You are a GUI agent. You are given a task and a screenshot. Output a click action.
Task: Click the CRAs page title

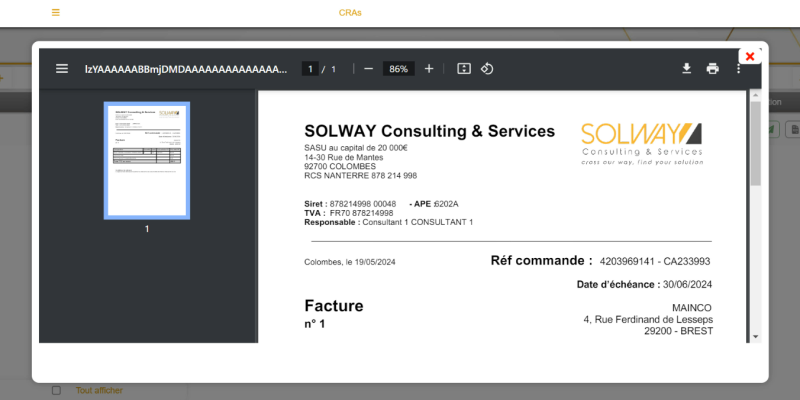point(350,13)
